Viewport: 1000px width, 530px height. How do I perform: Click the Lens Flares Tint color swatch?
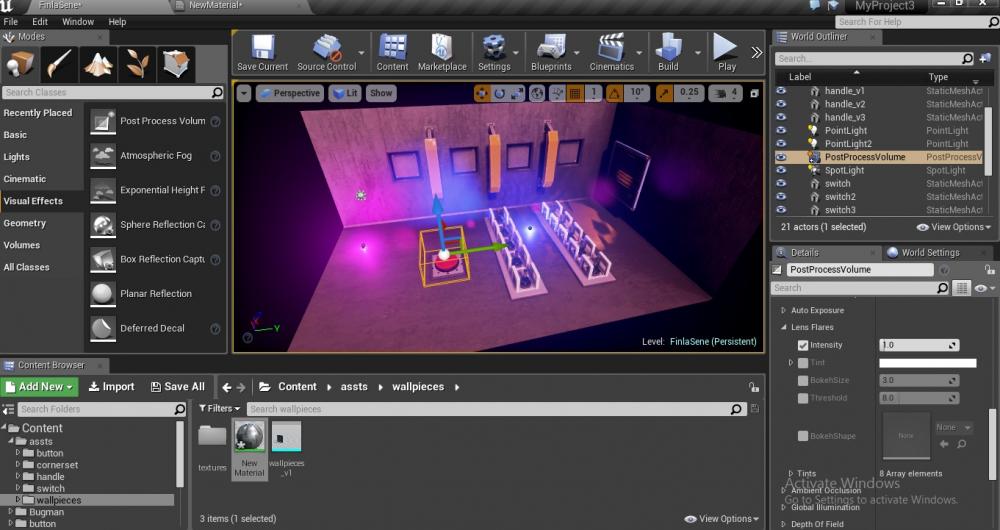[927, 363]
